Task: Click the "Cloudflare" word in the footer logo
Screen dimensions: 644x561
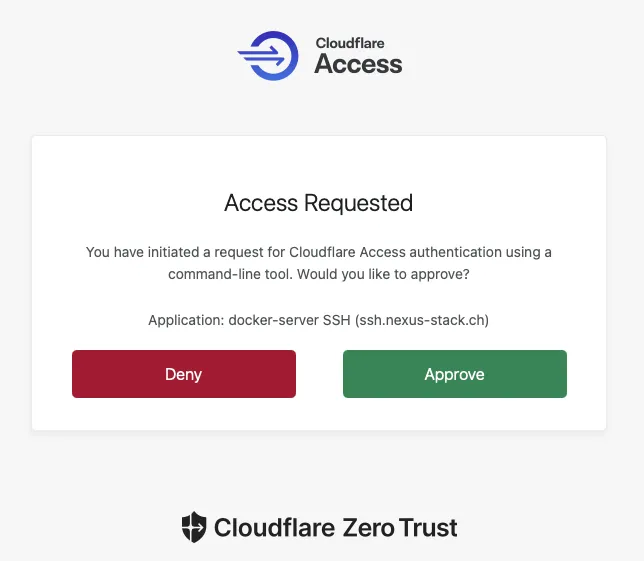Action: pyautogui.click(x=273, y=527)
